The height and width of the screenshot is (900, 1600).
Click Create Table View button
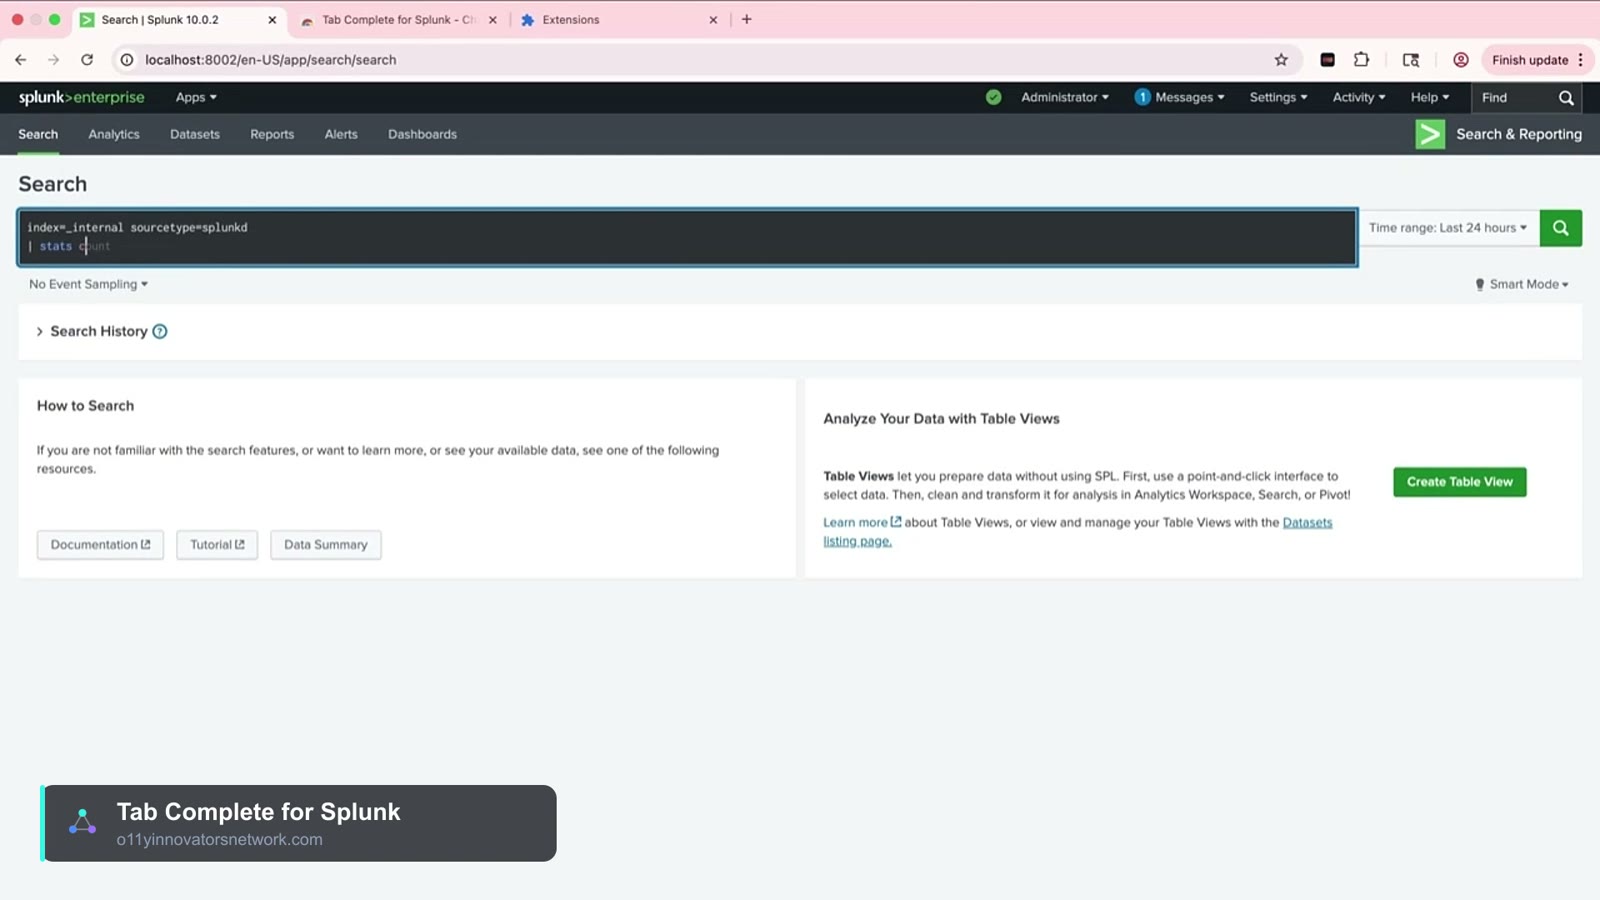click(x=1460, y=482)
